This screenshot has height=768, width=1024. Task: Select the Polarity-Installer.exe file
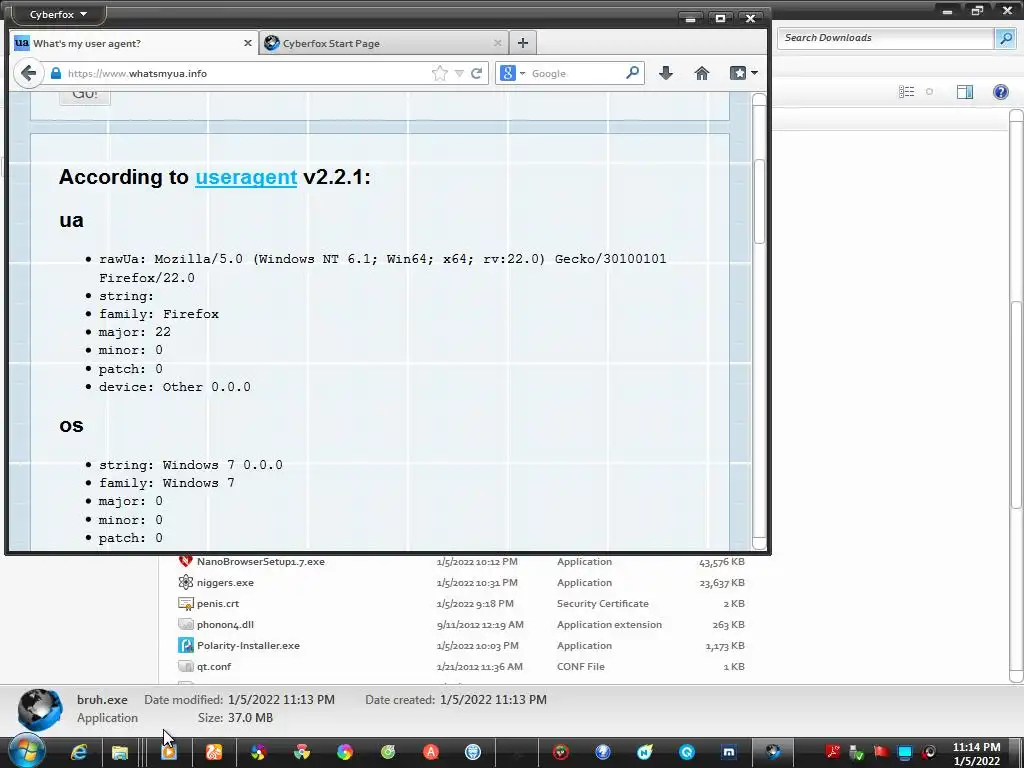[248, 646]
